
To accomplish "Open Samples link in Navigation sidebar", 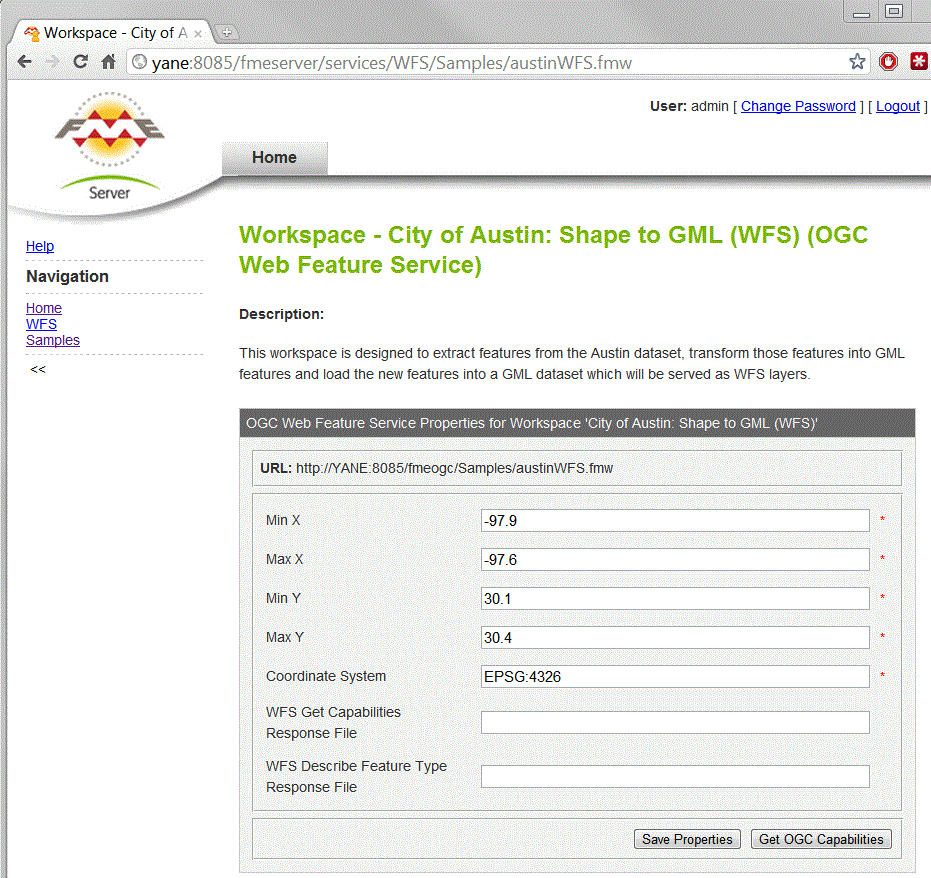I will tap(53, 340).
